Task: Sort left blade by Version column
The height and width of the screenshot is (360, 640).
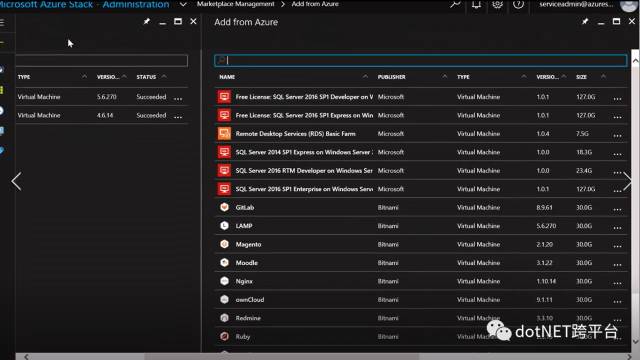Action: click(108, 77)
